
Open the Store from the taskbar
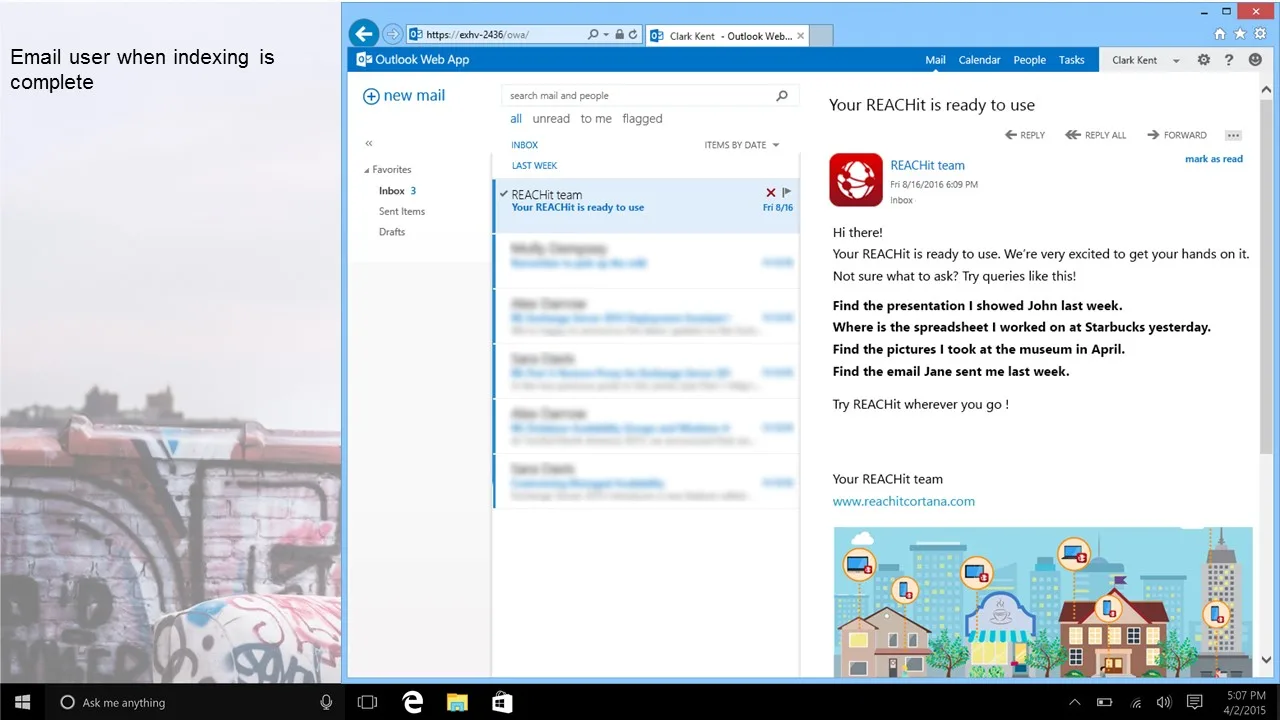(x=502, y=702)
